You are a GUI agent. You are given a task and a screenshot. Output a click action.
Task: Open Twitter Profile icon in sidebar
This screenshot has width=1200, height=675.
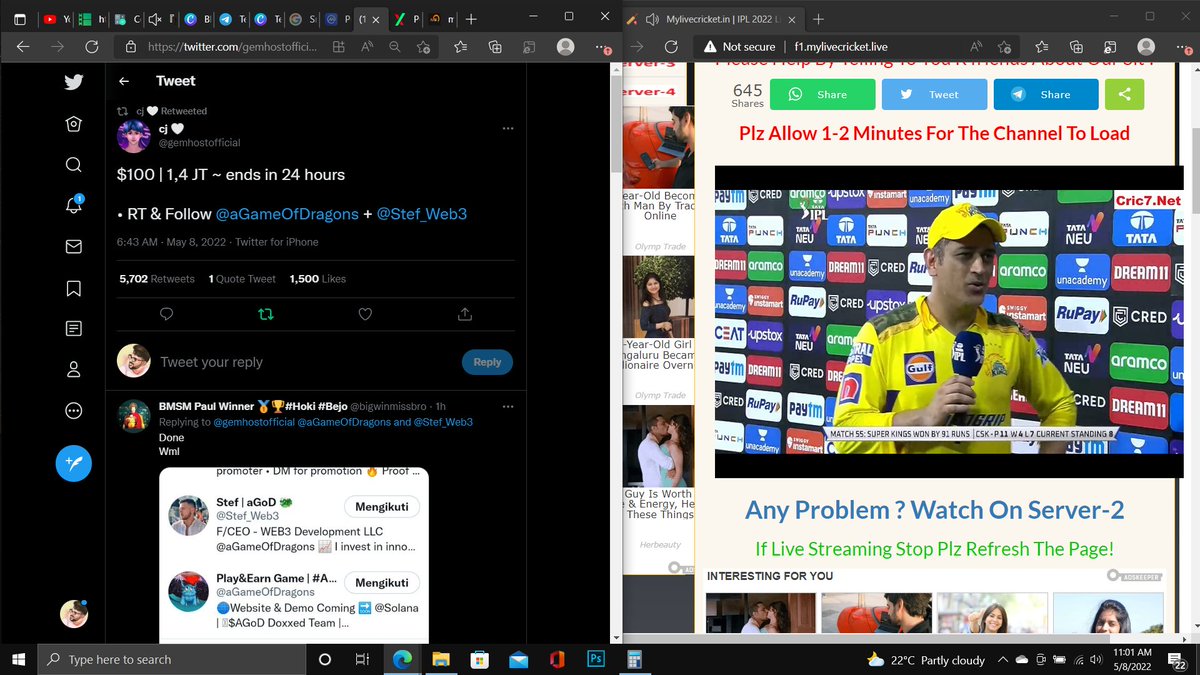(x=73, y=369)
